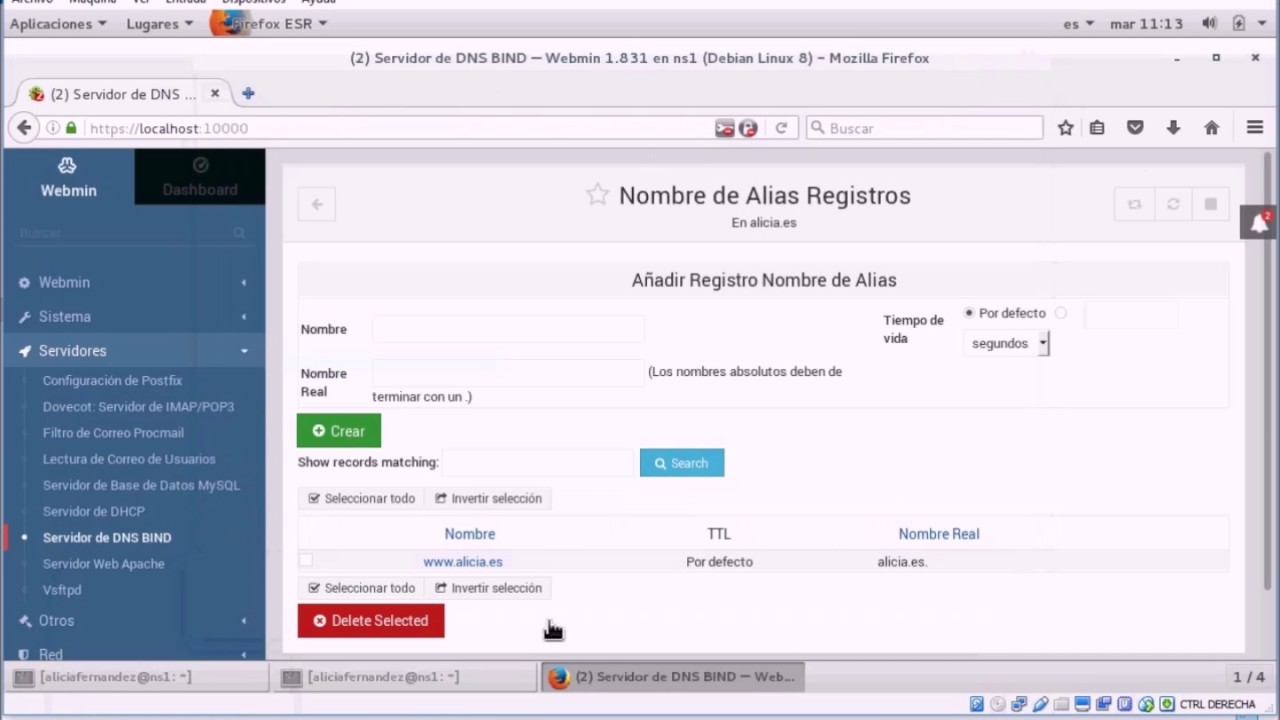This screenshot has width=1280, height=720.
Task: Click the module refresh circular-arrows icon
Action: 1173,204
